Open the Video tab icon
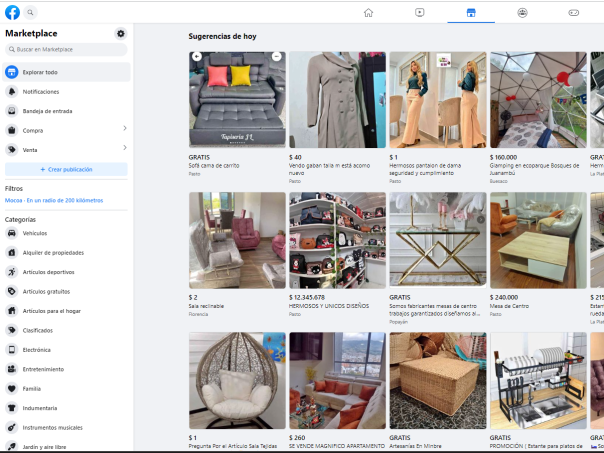Screen dimensions: 604x453 pyautogui.click(x=420, y=13)
